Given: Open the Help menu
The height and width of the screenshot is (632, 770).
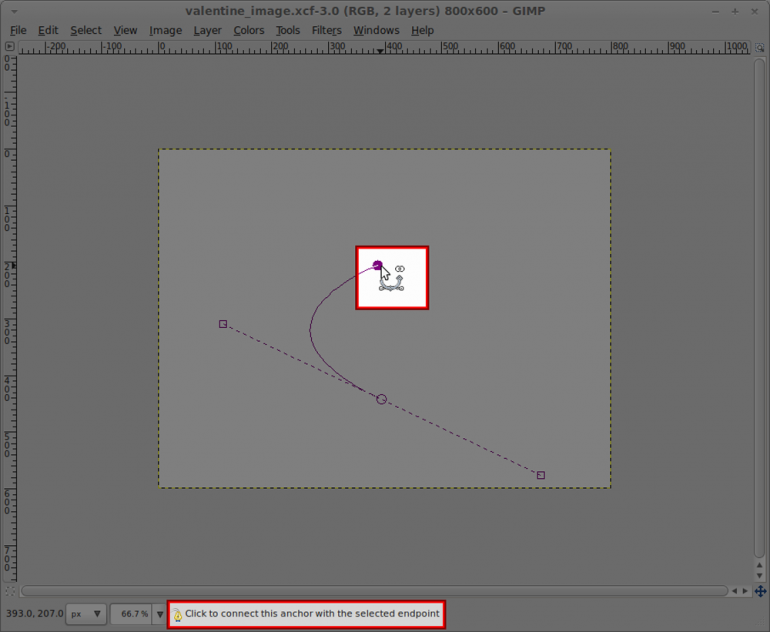Looking at the screenshot, I should [422, 30].
